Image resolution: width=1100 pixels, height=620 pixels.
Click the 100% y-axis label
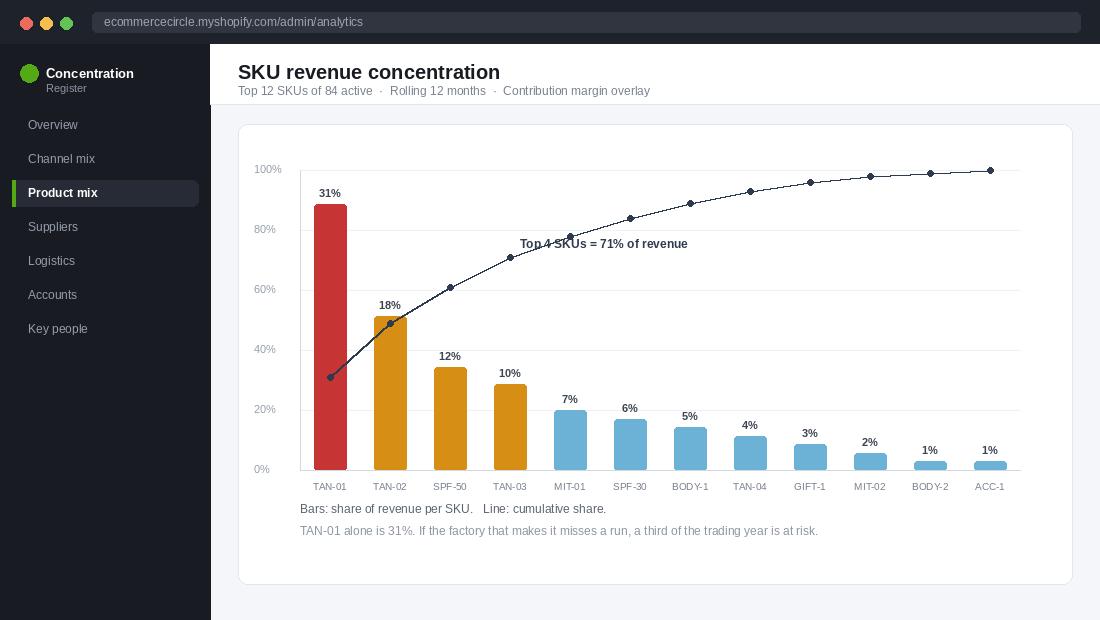pos(268,170)
